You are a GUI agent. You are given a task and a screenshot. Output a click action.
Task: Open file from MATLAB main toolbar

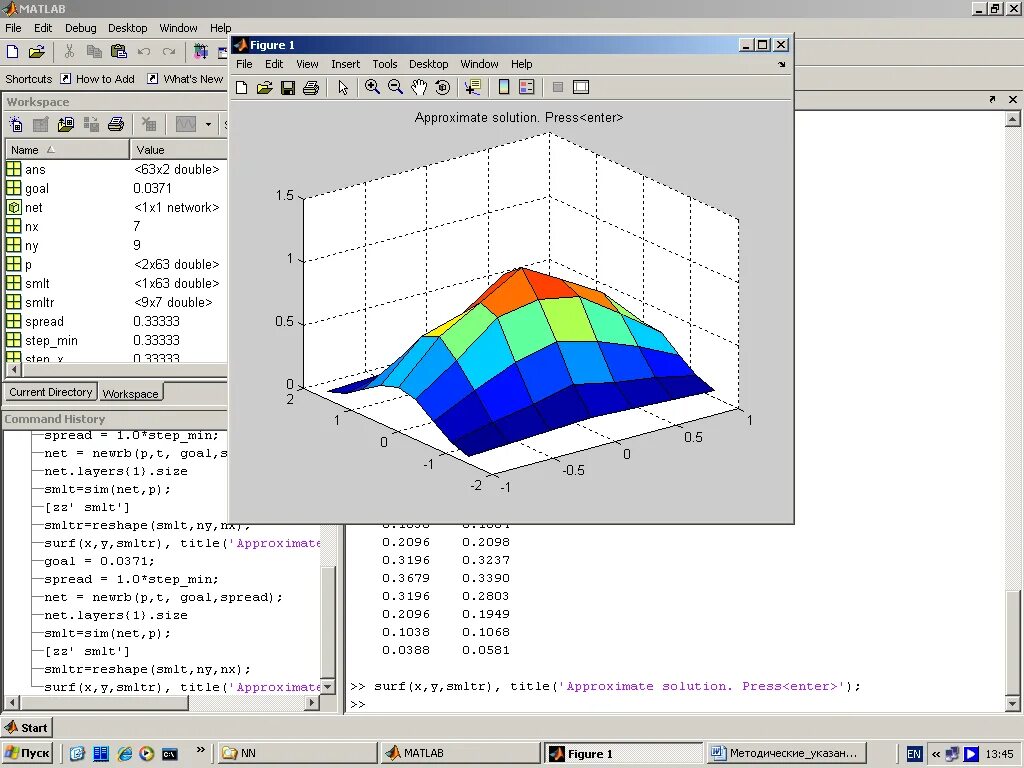click(37, 52)
